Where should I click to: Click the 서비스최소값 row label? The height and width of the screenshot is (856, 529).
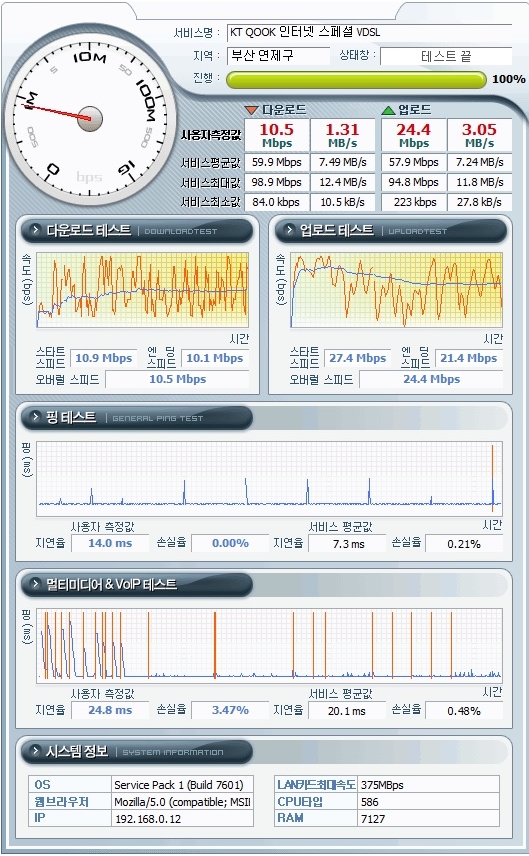[x=211, y=202]
